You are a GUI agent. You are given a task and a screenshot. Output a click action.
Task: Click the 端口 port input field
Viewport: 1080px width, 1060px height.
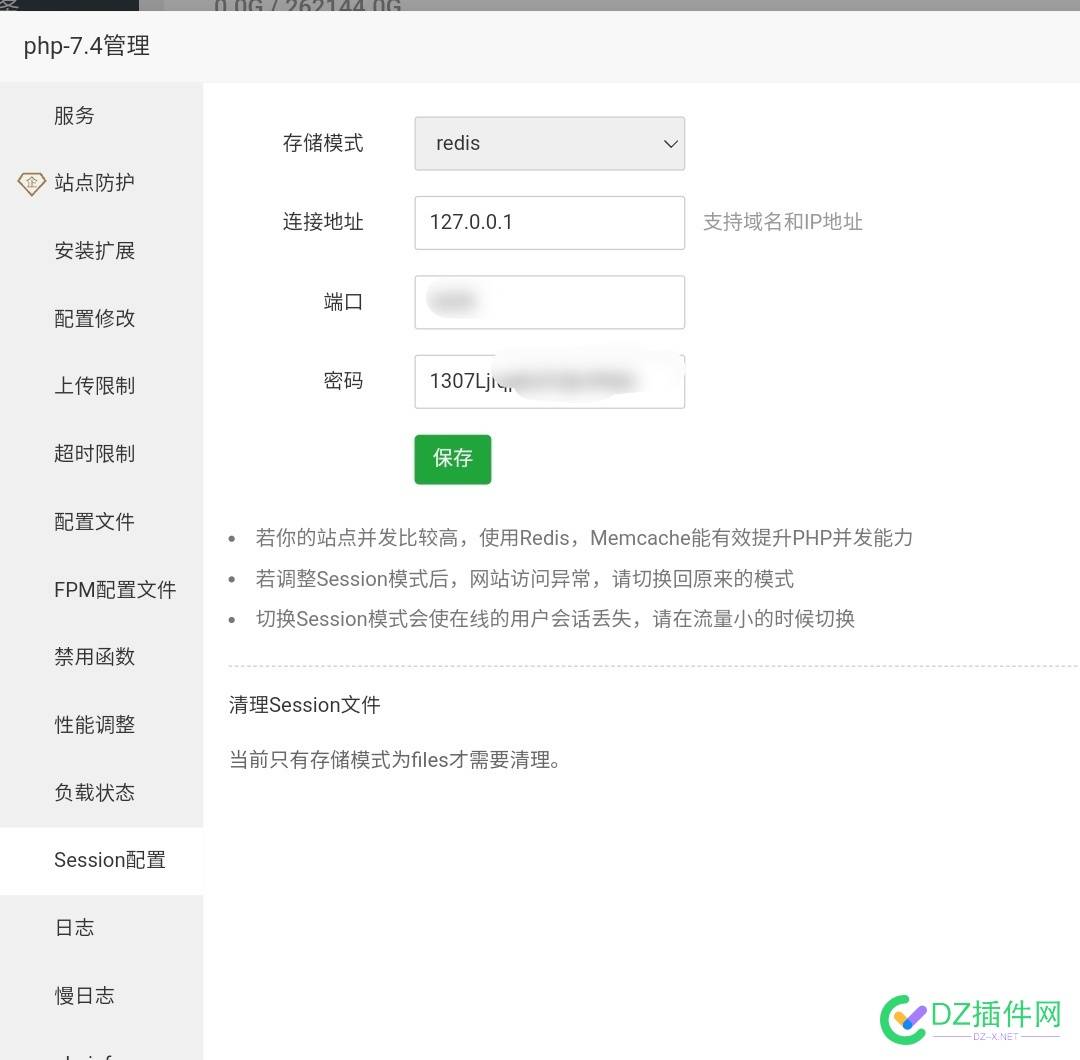tap(549, 302)
